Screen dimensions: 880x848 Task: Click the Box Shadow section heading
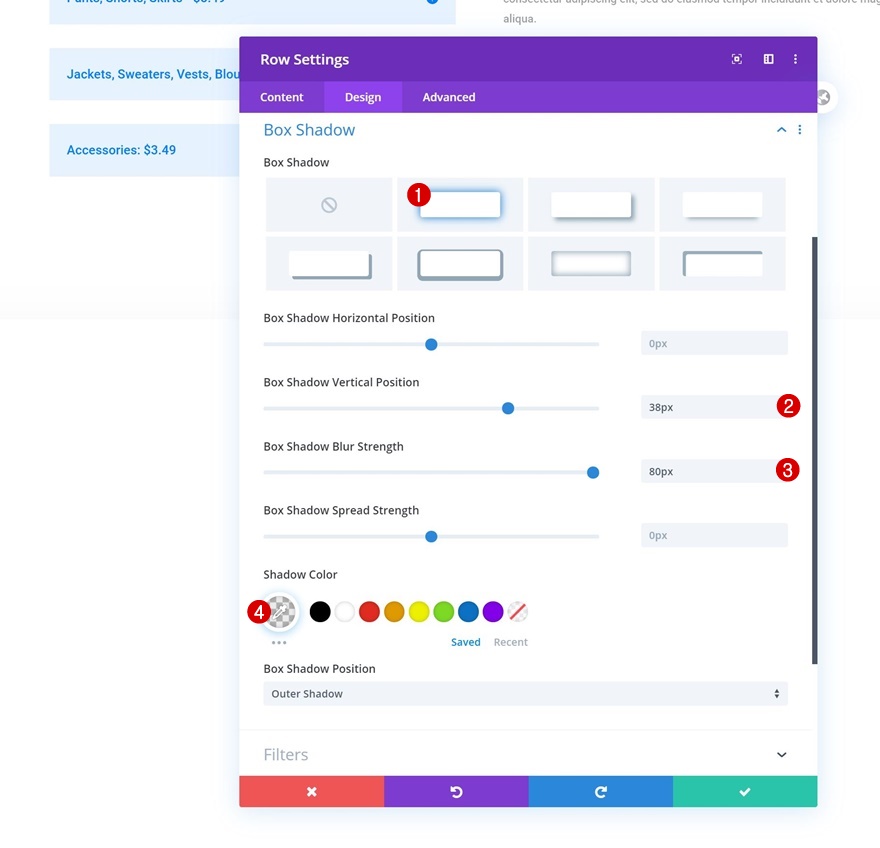point(309,130)
